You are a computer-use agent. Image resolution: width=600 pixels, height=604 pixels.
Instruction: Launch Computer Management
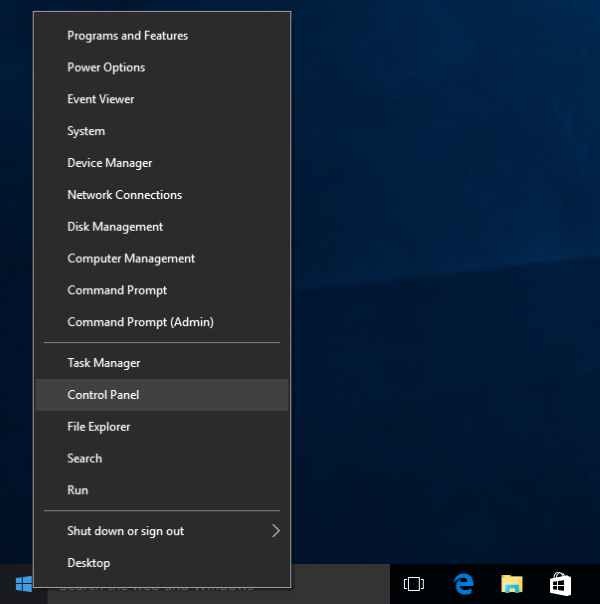click(x=131, y=259)
